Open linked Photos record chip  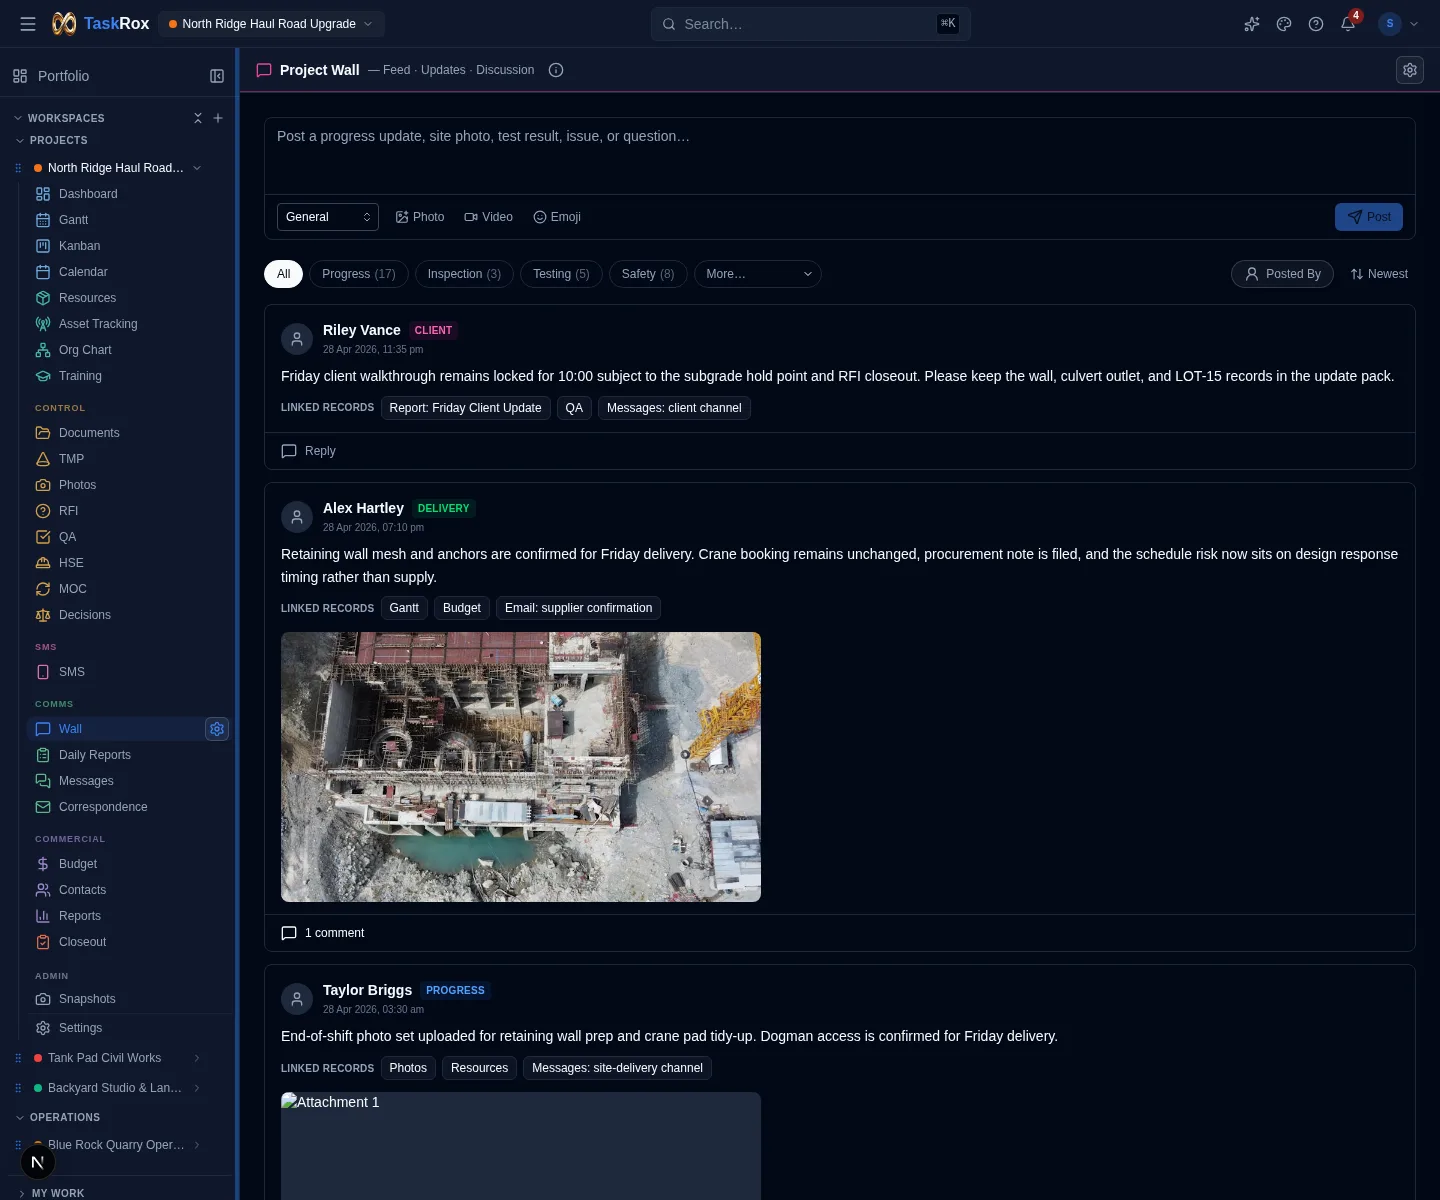[408, 1068]
